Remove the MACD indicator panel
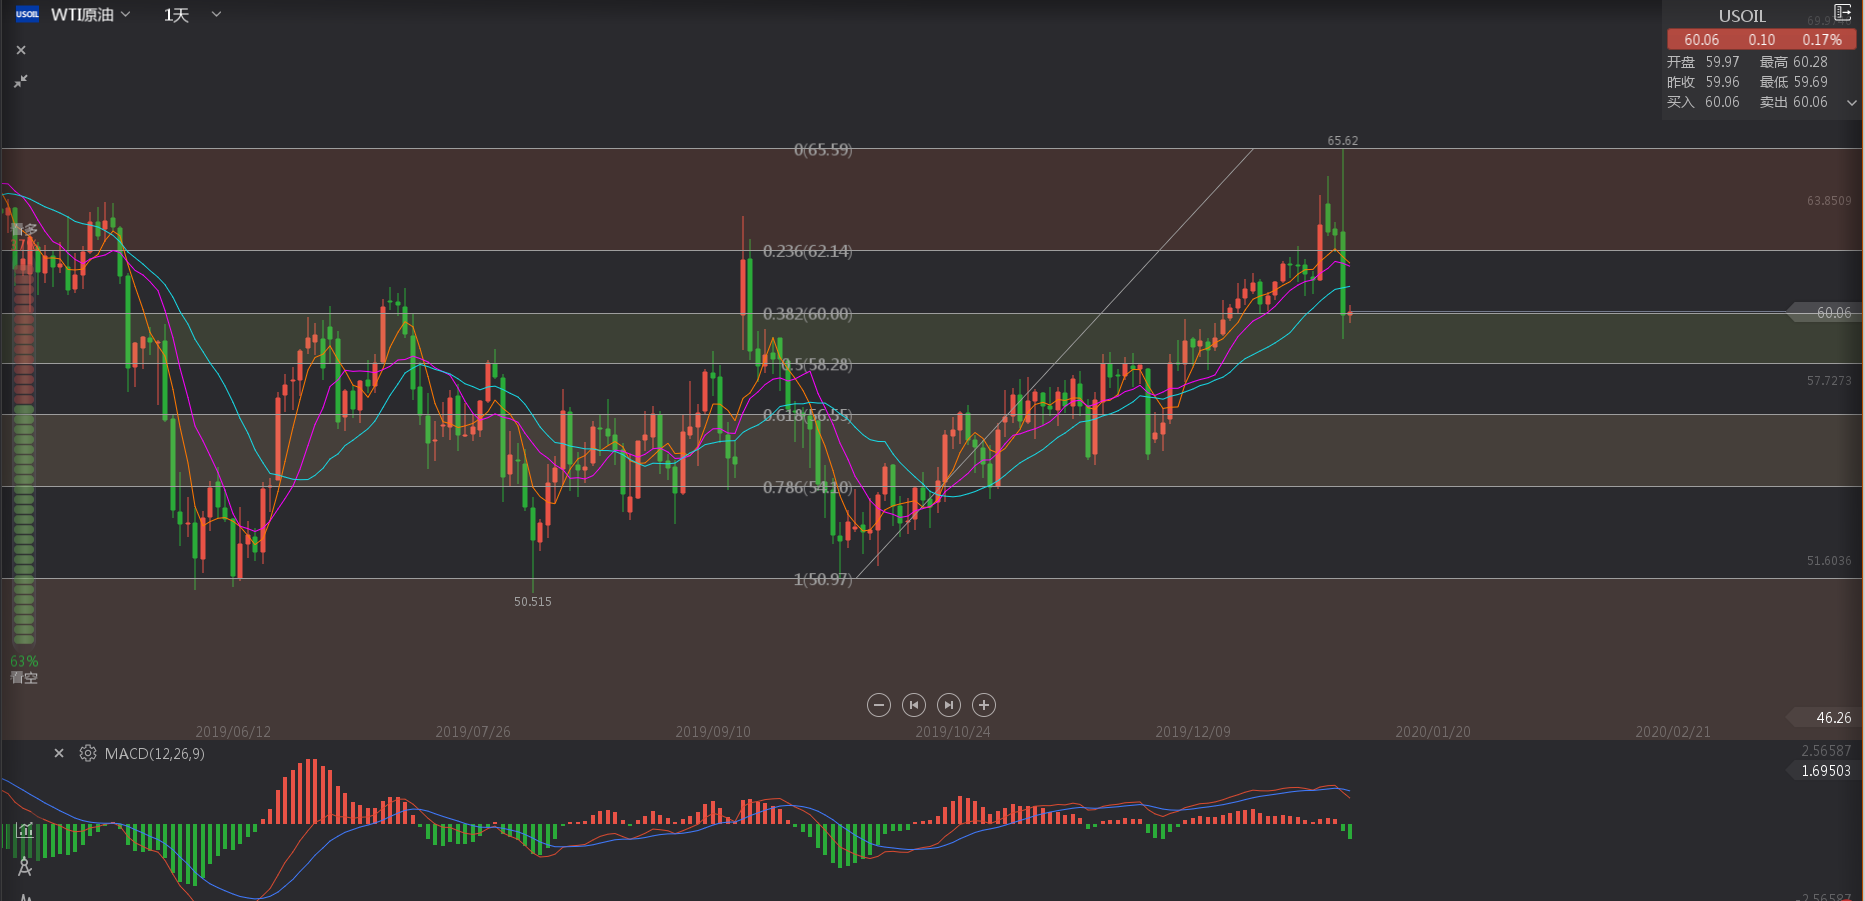 click(59, 753)
